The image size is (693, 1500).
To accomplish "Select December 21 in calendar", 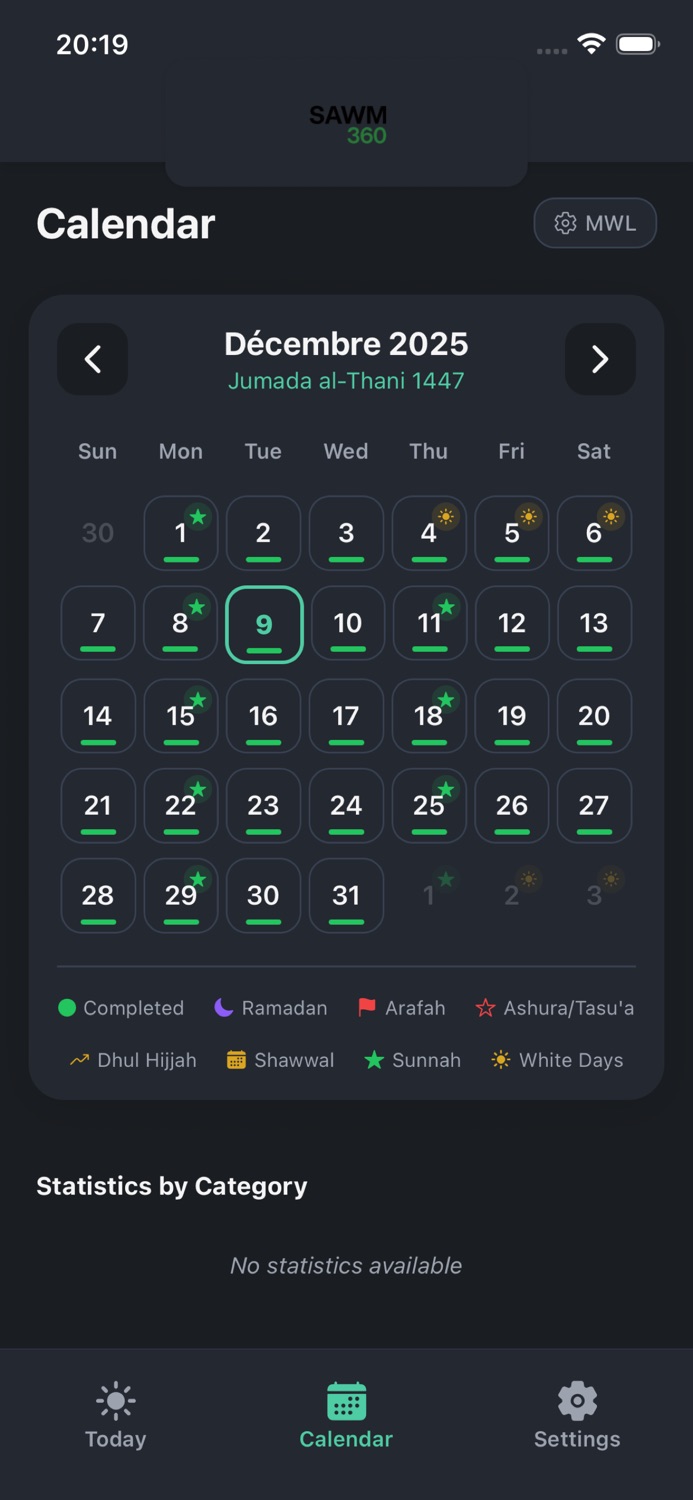I will (x=98, y=806).
